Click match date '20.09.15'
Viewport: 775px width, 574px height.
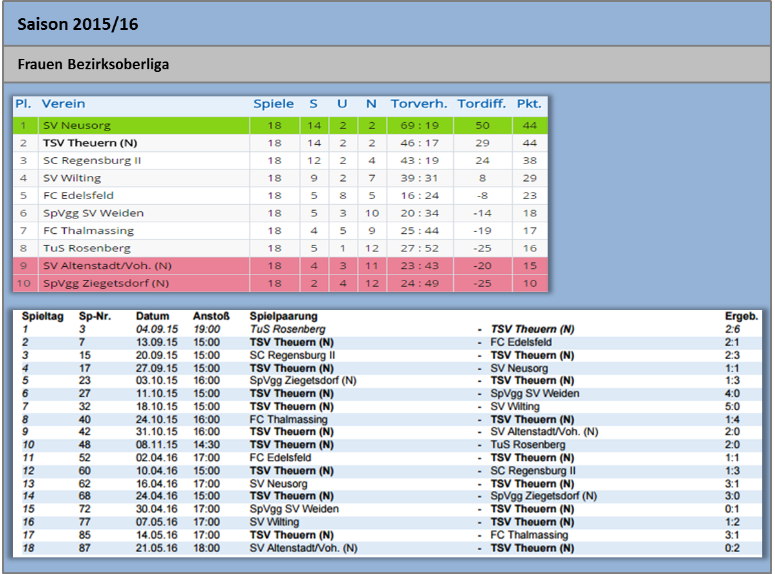[x=157, y=355]
